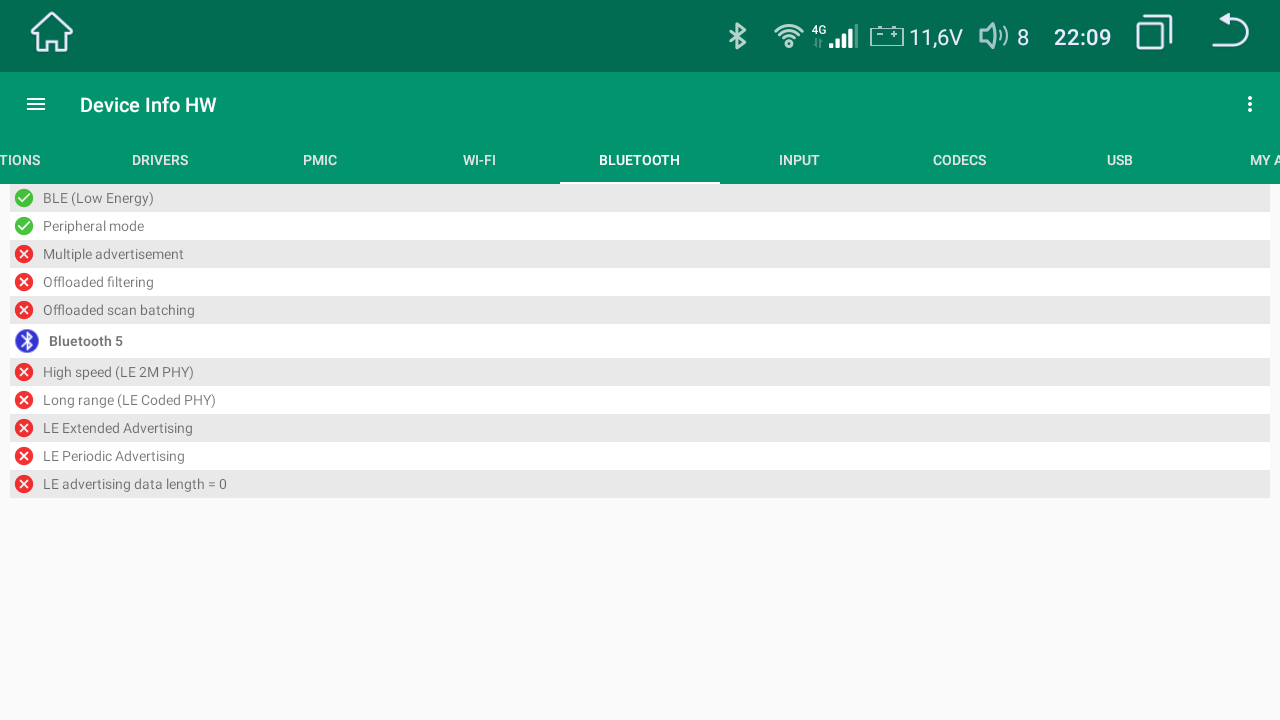Tap red cross icon for Offloaded scan batching
Viewport: 1280px width, 720px height.
24,310
